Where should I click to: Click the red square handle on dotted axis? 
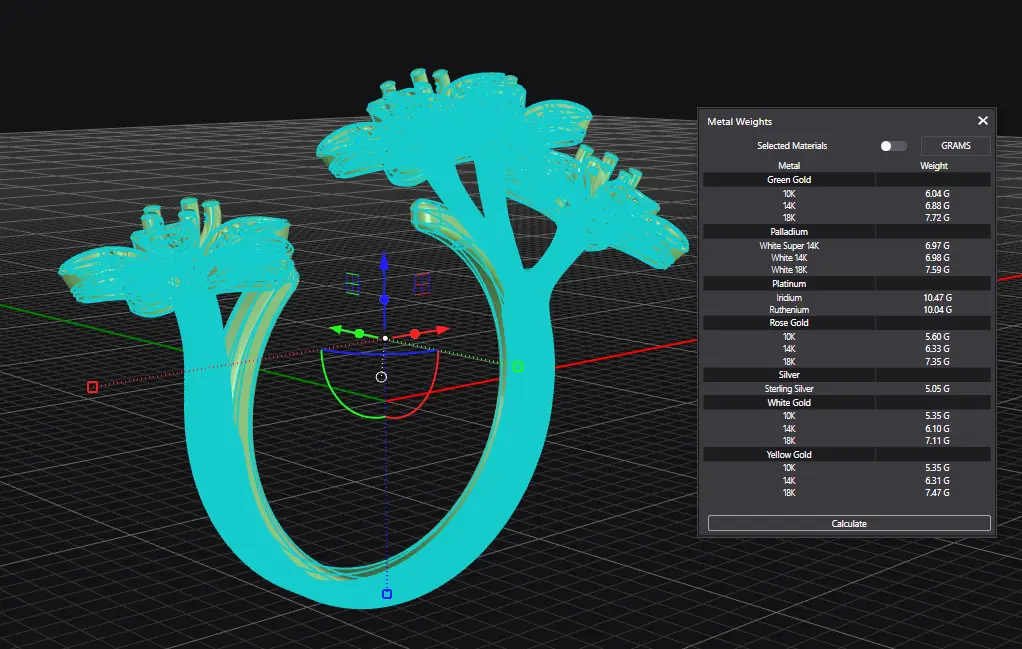pos(93,387)
